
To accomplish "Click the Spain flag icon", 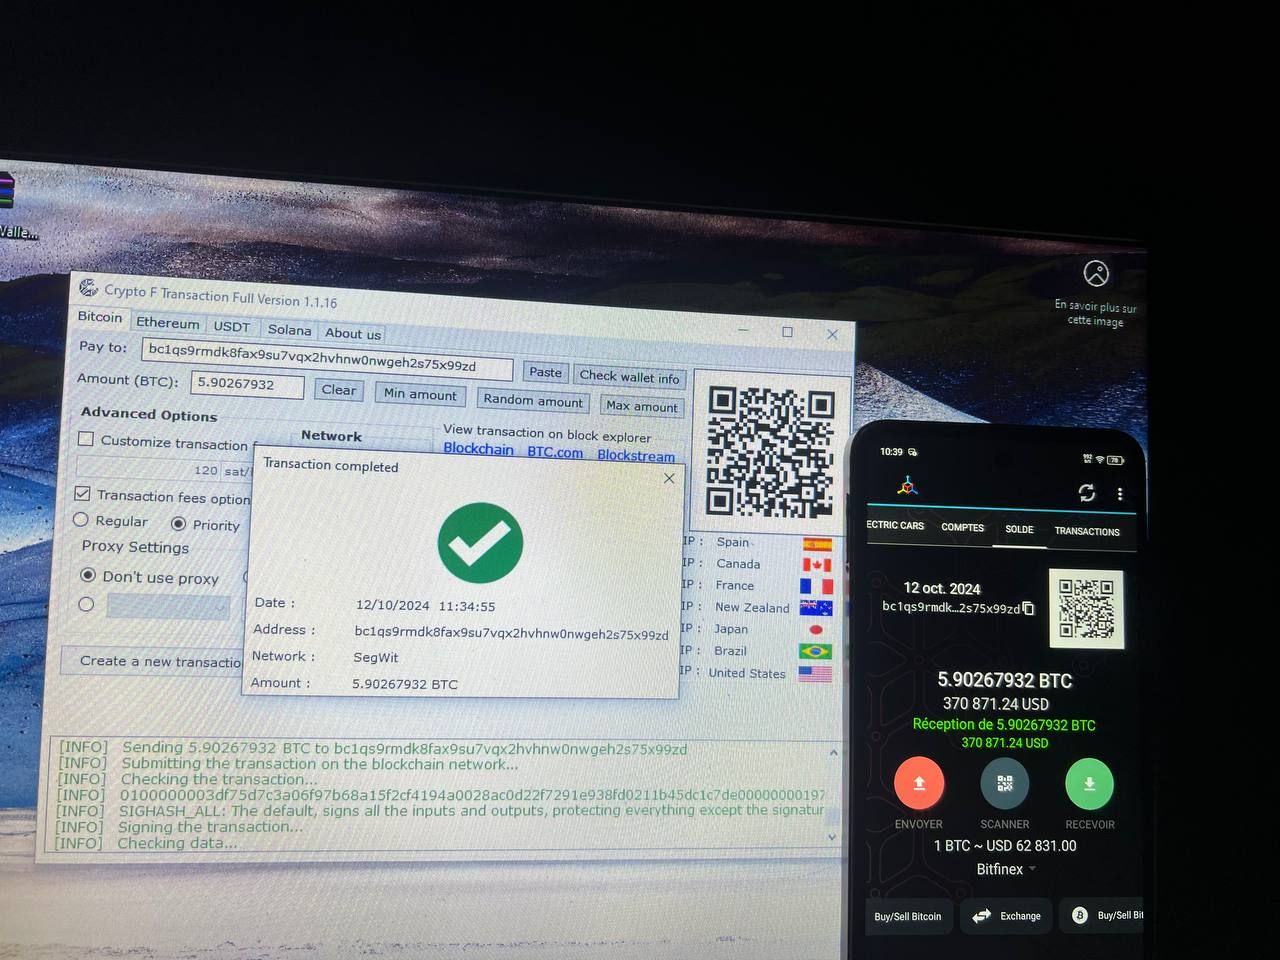I will coord(817,545).
